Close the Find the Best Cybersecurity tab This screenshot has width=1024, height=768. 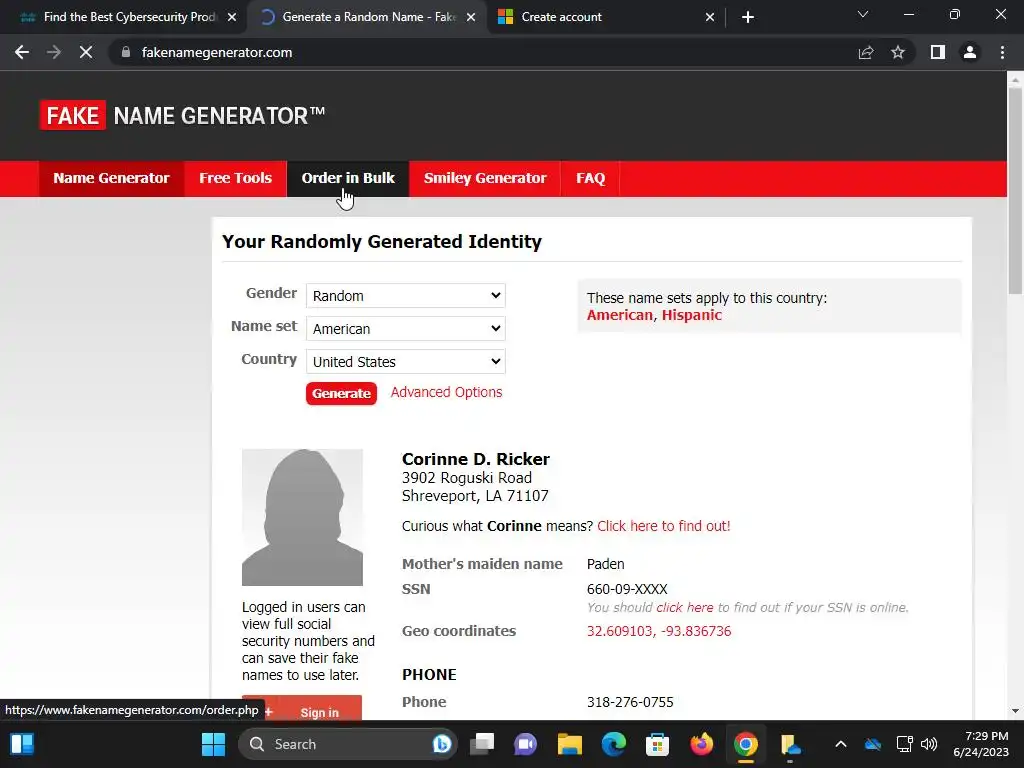232,17
